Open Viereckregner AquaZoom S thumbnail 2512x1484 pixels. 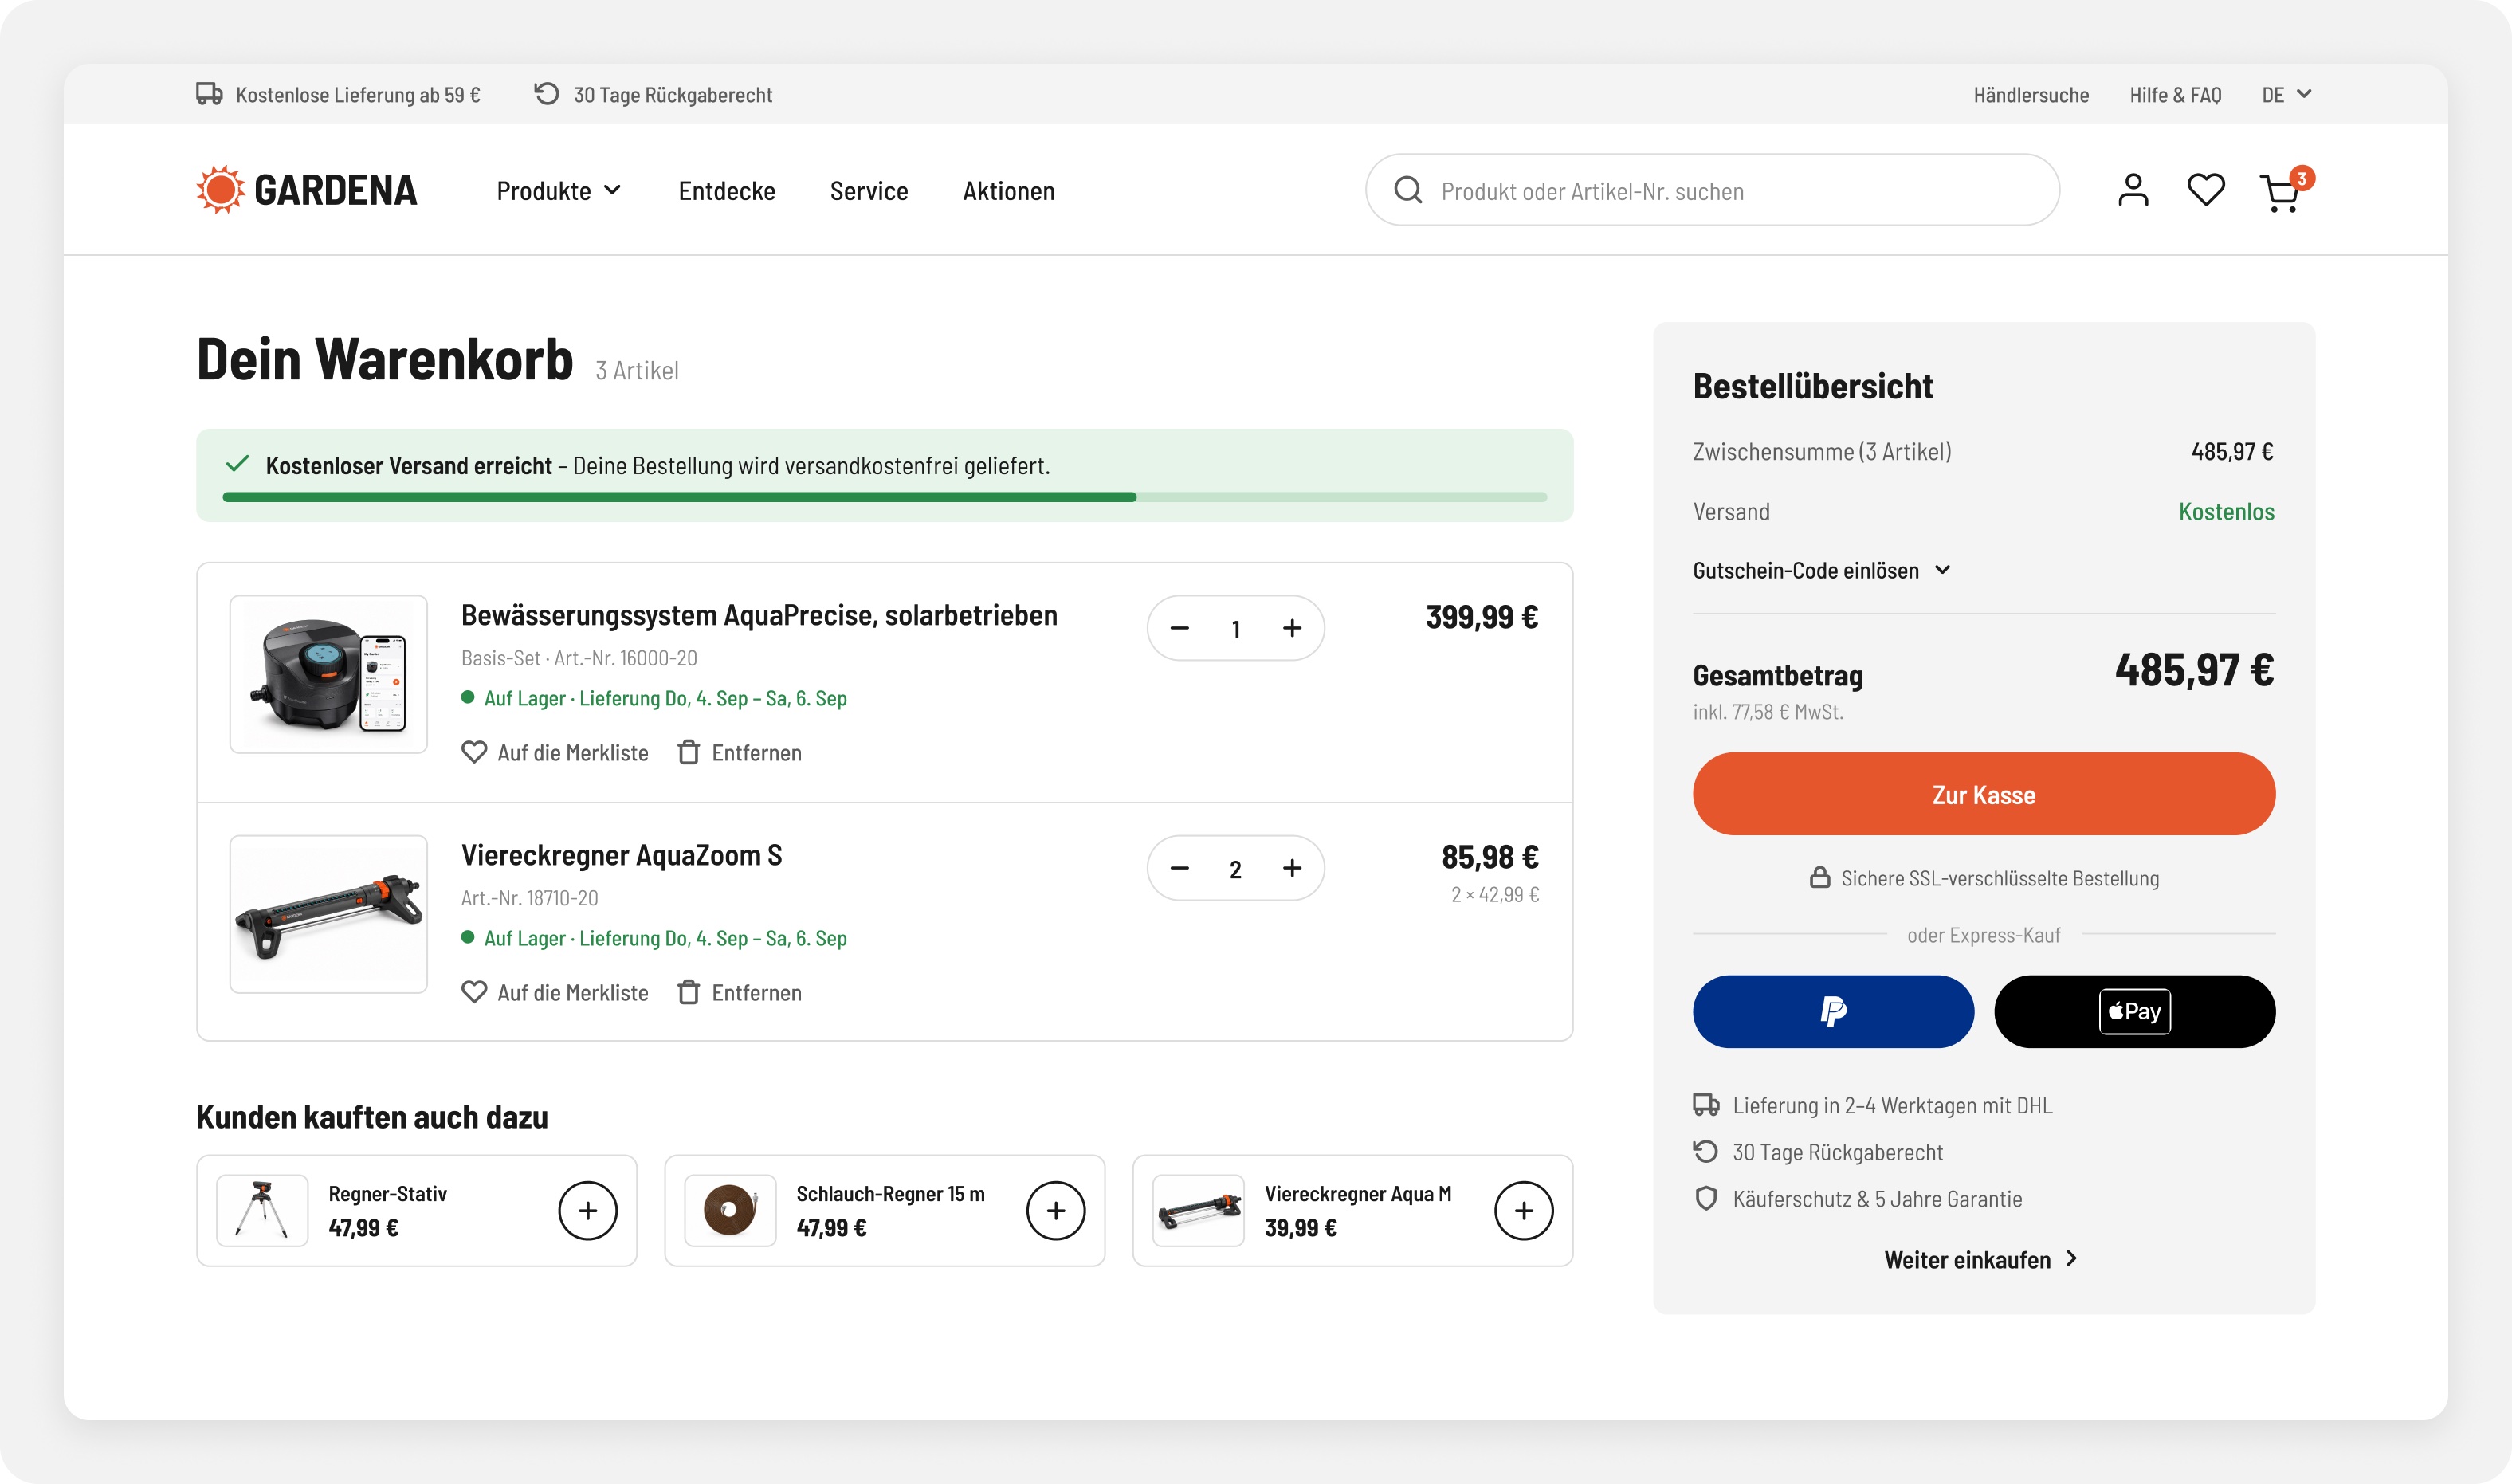(x=329, y=914)
